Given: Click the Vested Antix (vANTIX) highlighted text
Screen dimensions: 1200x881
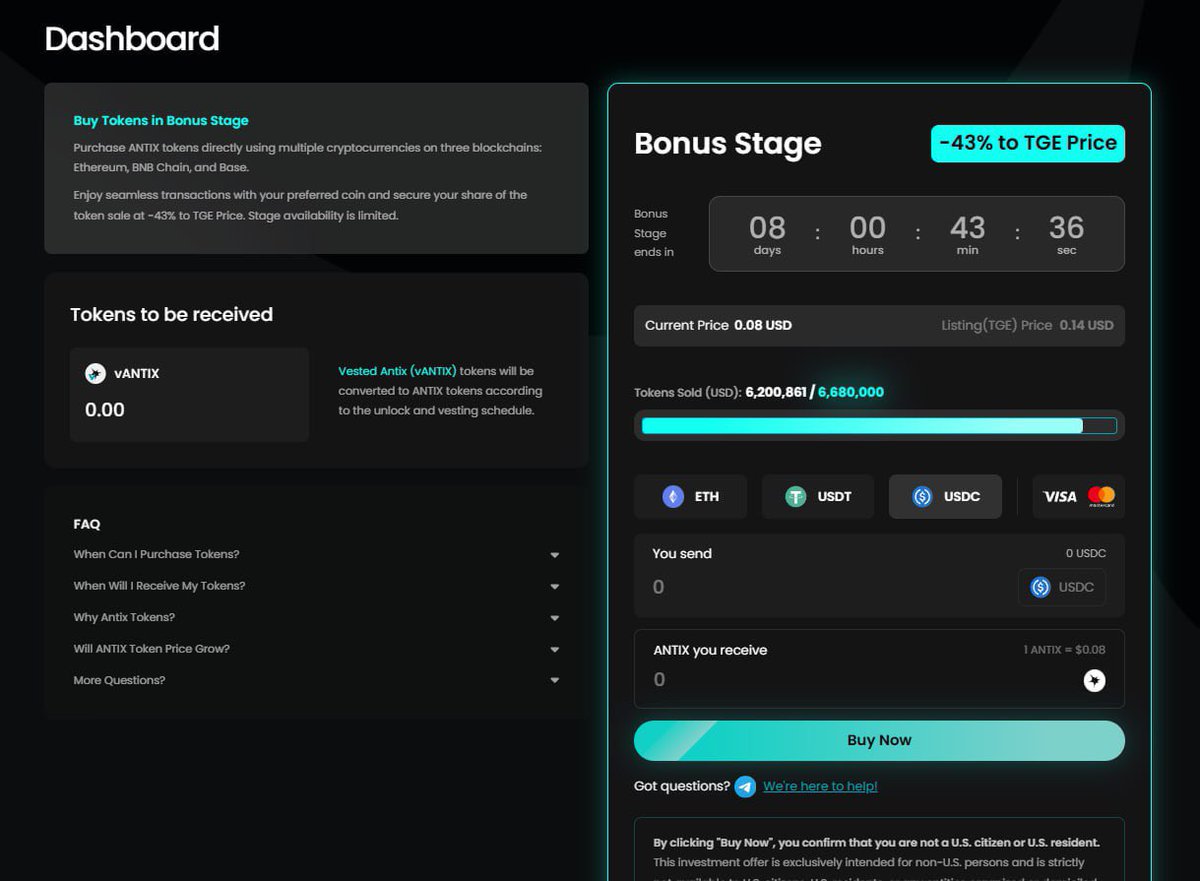Looking at the screenshot, I should click(x=397, y=371).
